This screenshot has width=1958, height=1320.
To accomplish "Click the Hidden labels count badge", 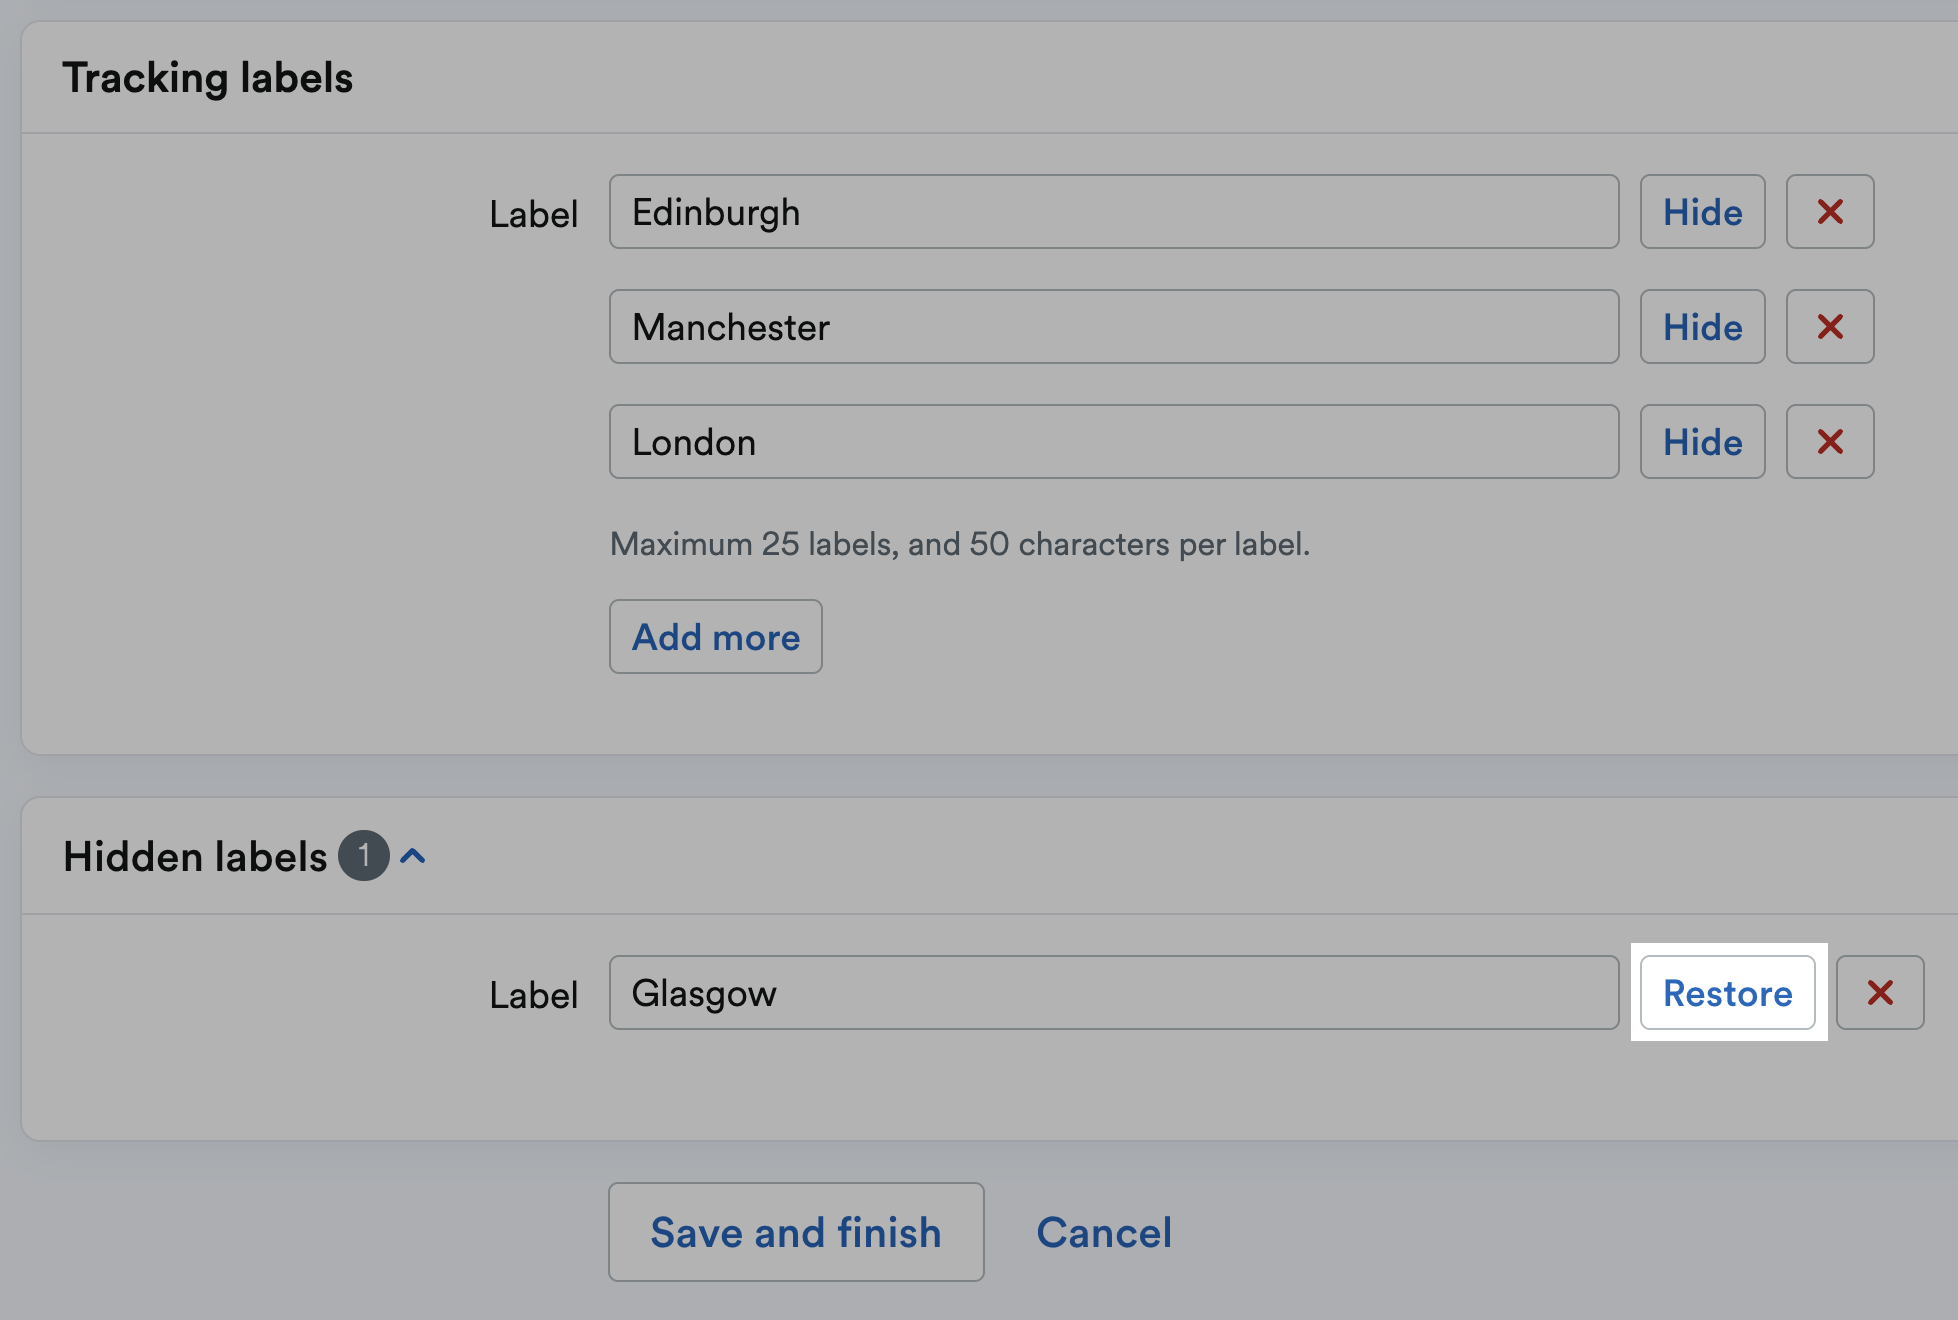I will click(x=364, y=856).
